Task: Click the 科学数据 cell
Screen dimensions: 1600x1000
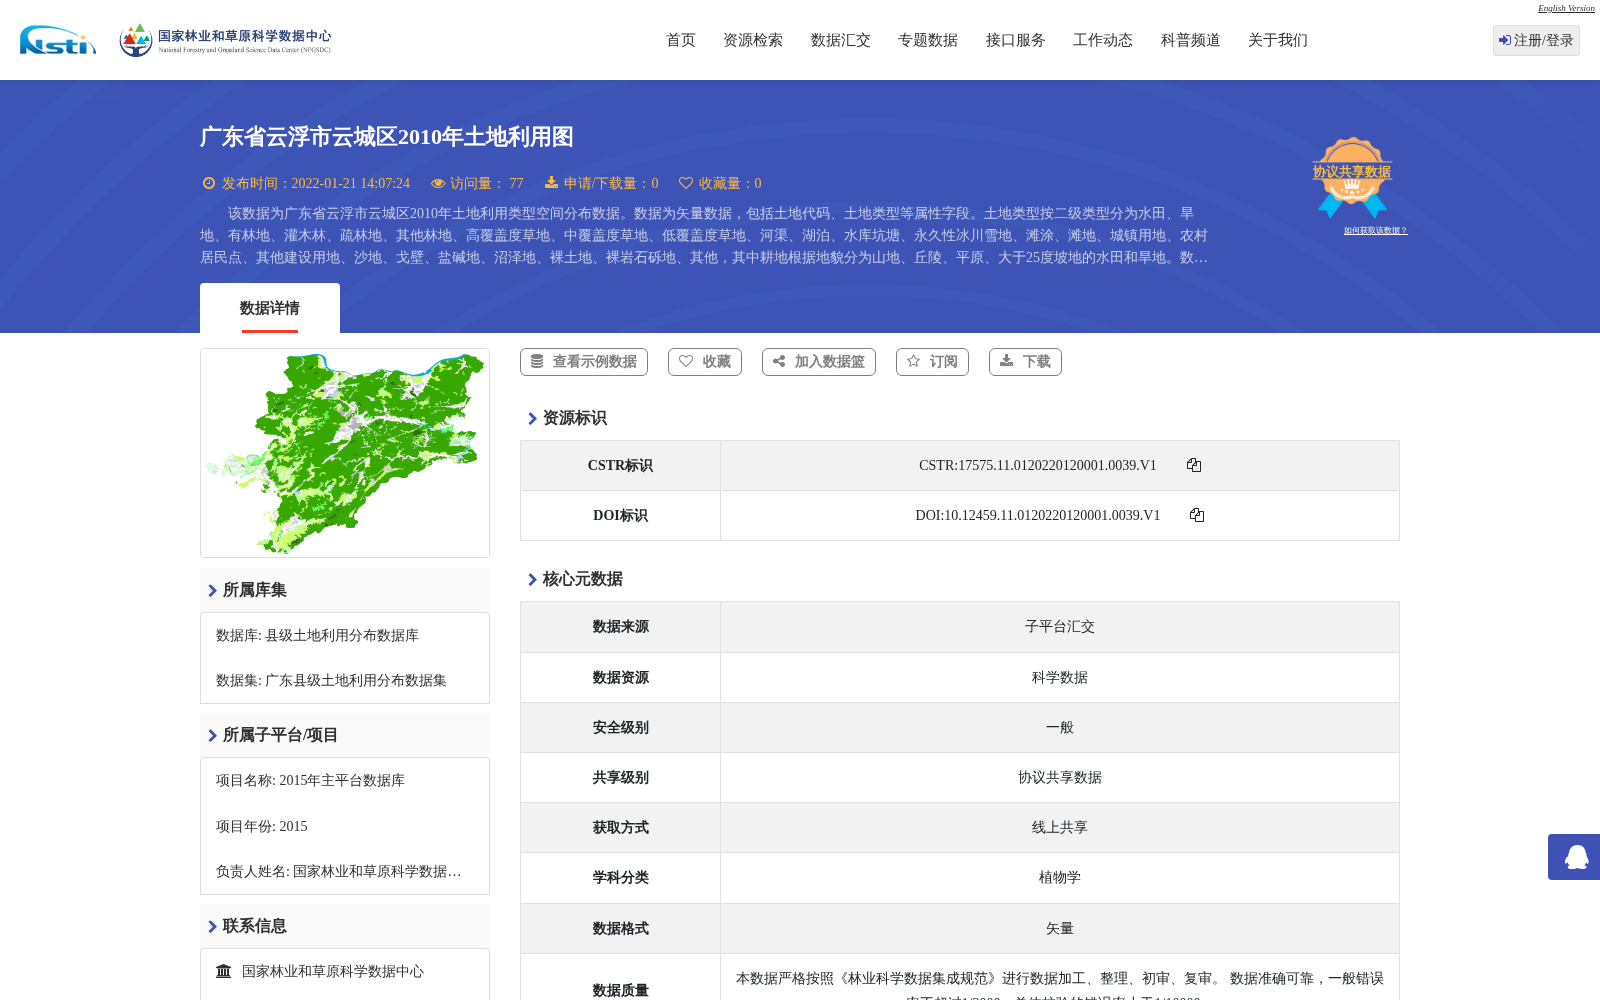Action: pos(1060,677)
